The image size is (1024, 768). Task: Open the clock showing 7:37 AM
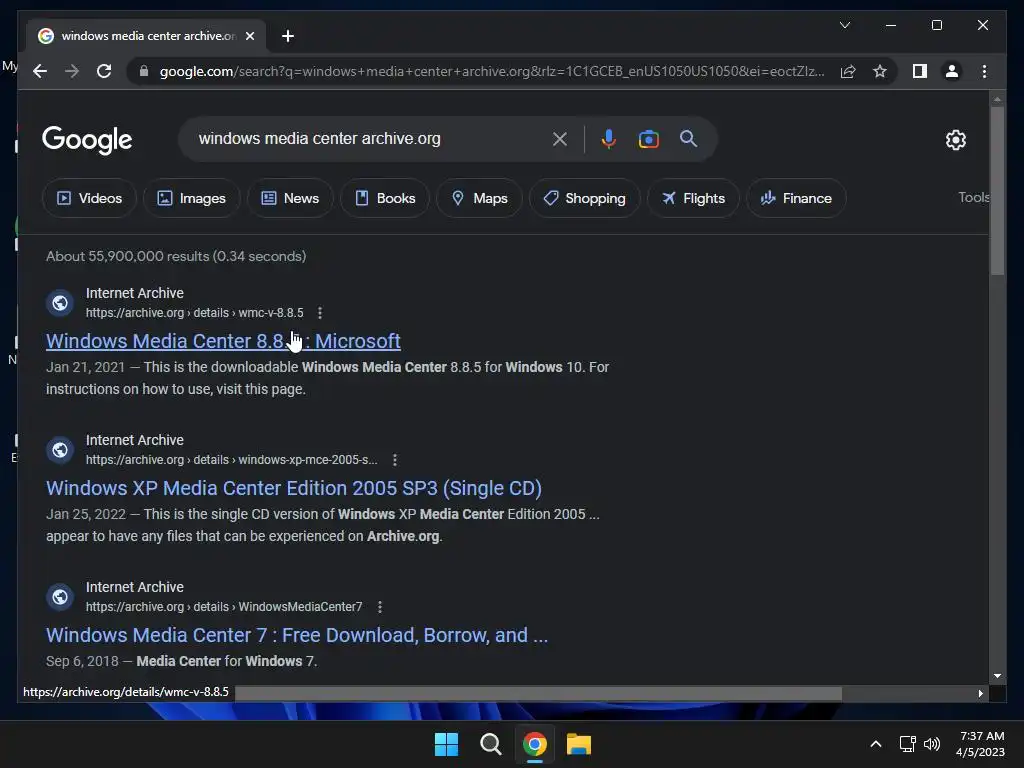click(980, 744)
